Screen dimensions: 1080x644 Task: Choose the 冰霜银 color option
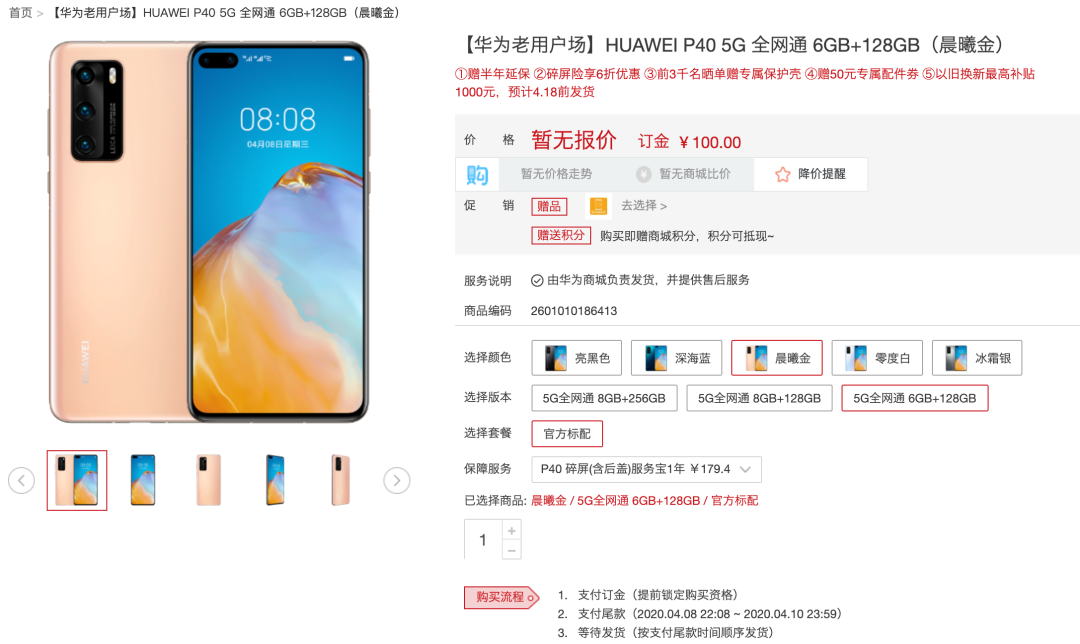[x=977, y=358]
